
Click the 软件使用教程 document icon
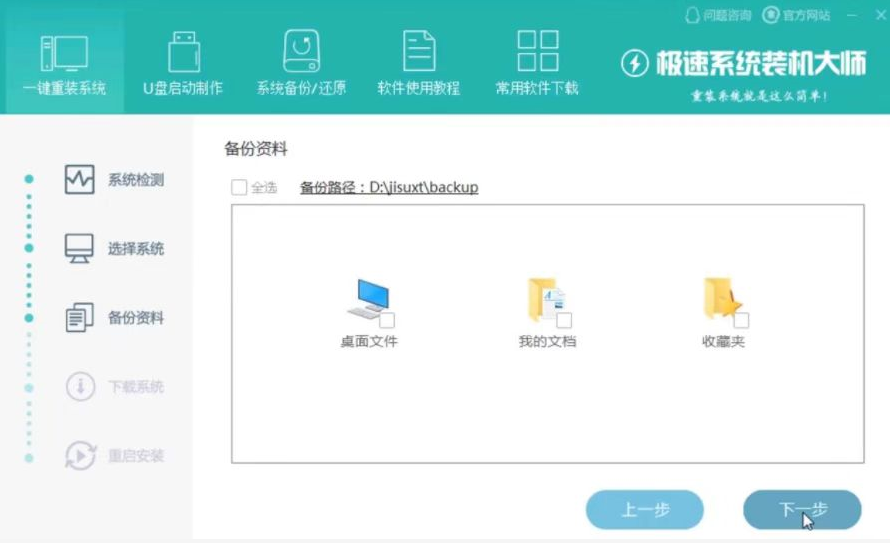click(x=419, y=52)
